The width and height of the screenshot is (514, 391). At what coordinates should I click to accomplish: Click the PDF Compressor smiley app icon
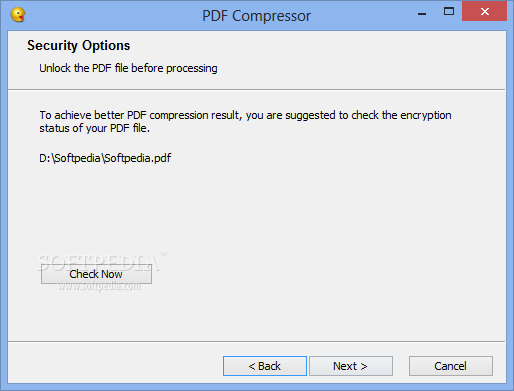pyautogui.click(x=18, y=15)
